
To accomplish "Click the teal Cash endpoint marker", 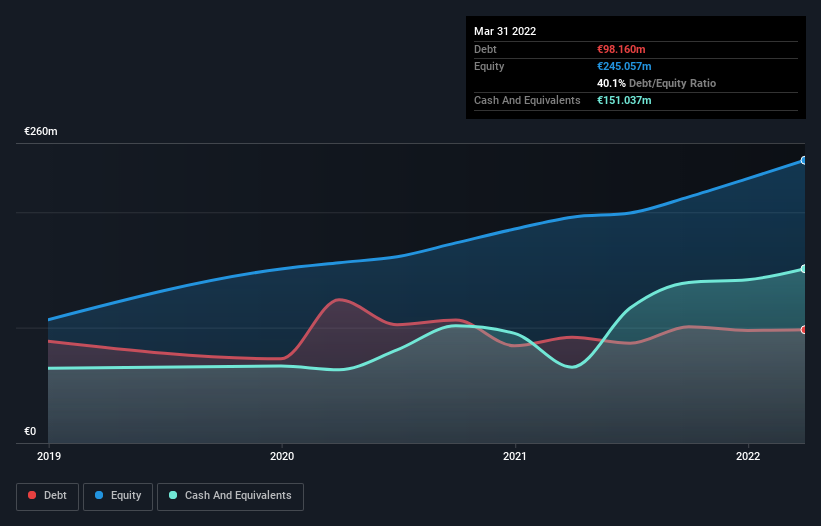I will tap(804, 268).
